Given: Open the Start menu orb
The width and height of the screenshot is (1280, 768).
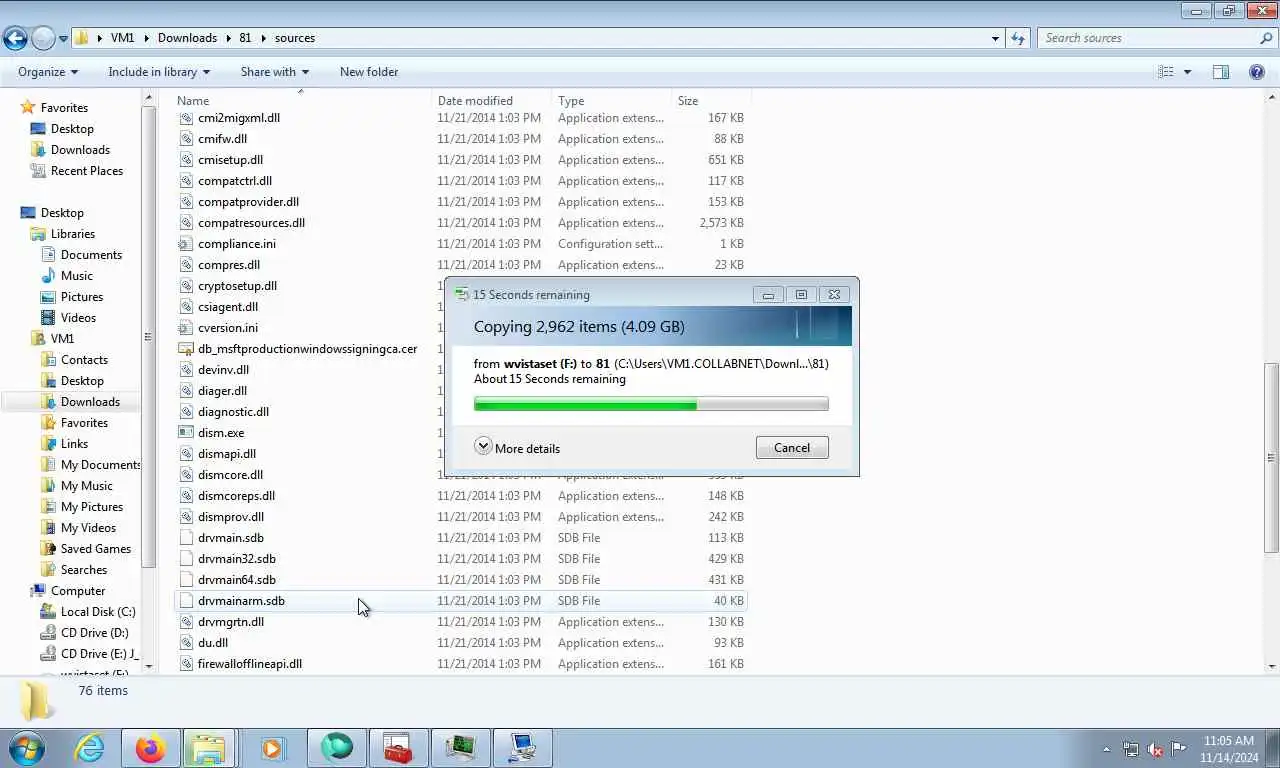Looking at the screenshot, I should (x=26, y=748).
